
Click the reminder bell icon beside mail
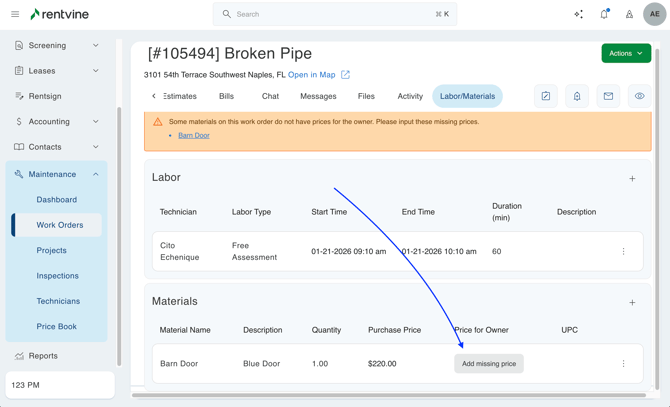pyautogui.click(x=577, y=96)
